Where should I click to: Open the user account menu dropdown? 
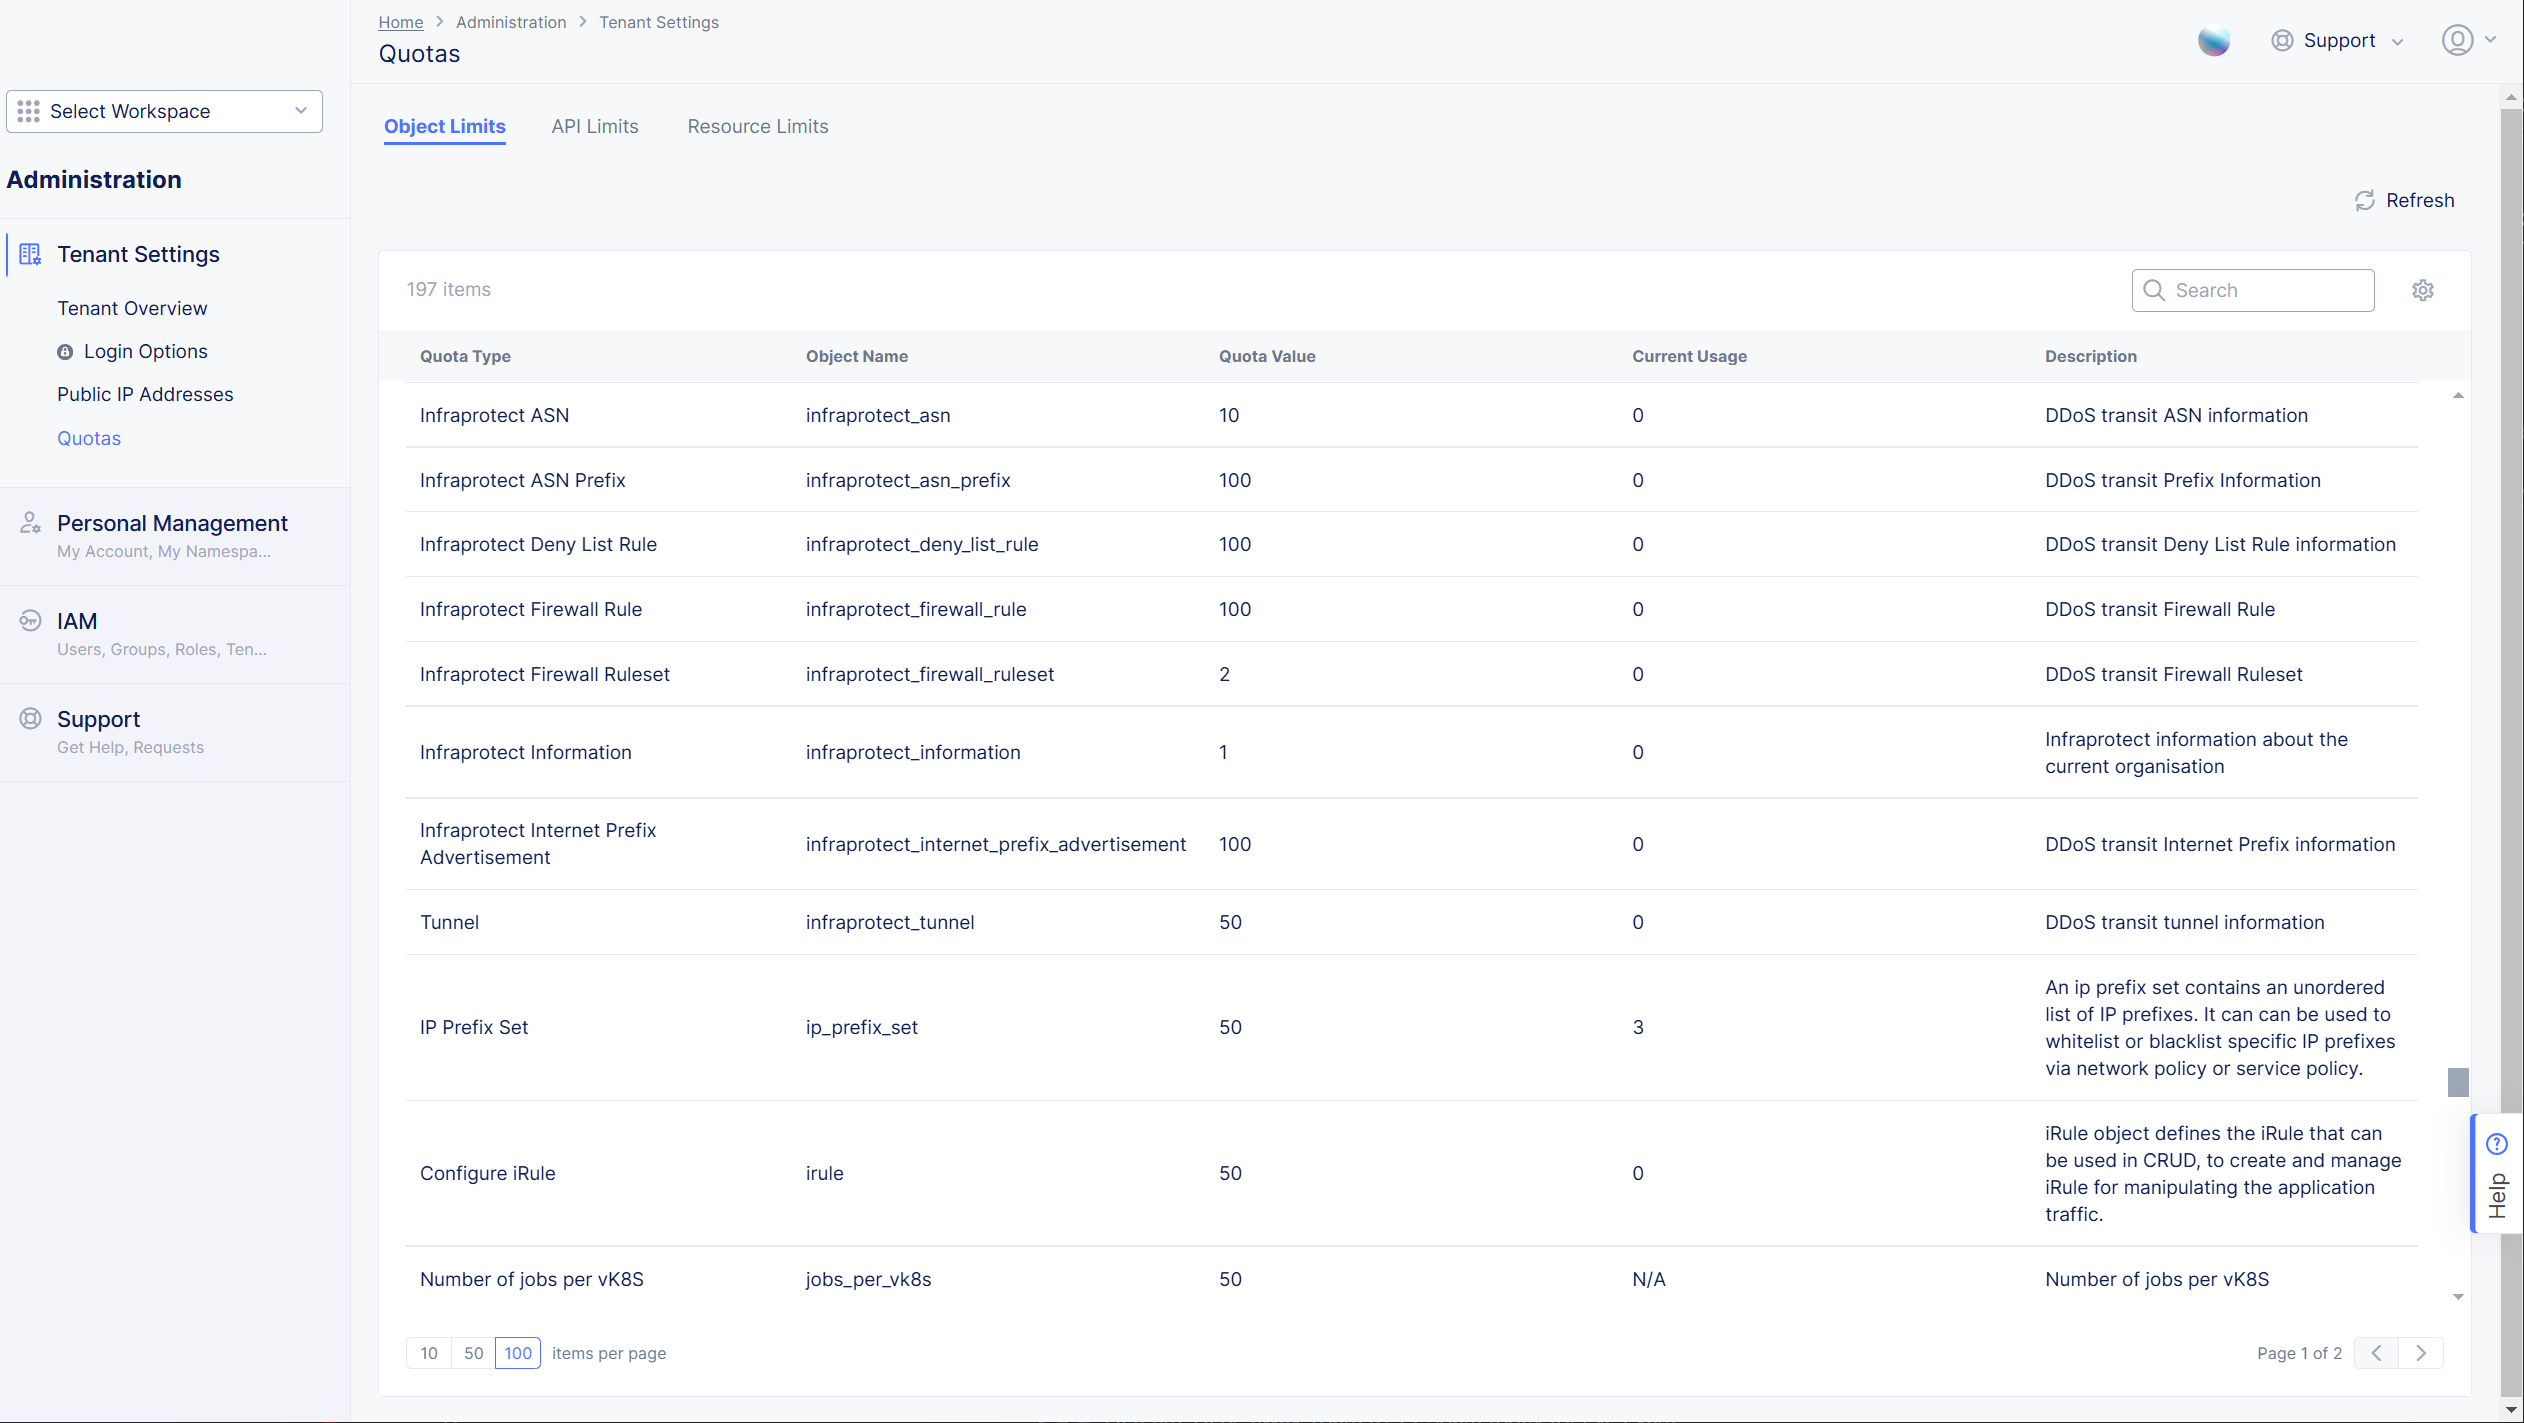(2468, 40)
